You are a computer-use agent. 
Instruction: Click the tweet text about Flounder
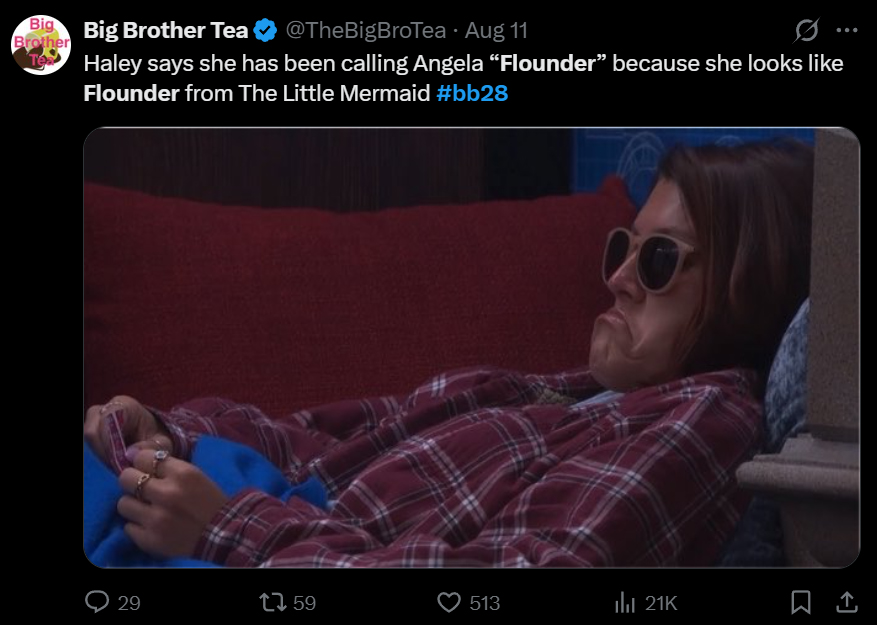[x=463, y=78]
